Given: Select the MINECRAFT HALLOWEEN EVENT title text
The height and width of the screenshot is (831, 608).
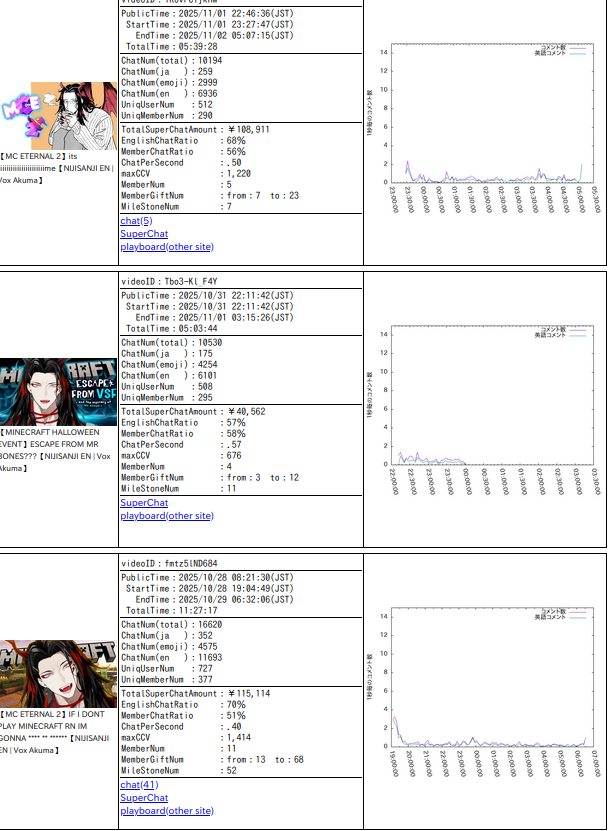Looking at the screenshot, I should (x=56, y=450).
